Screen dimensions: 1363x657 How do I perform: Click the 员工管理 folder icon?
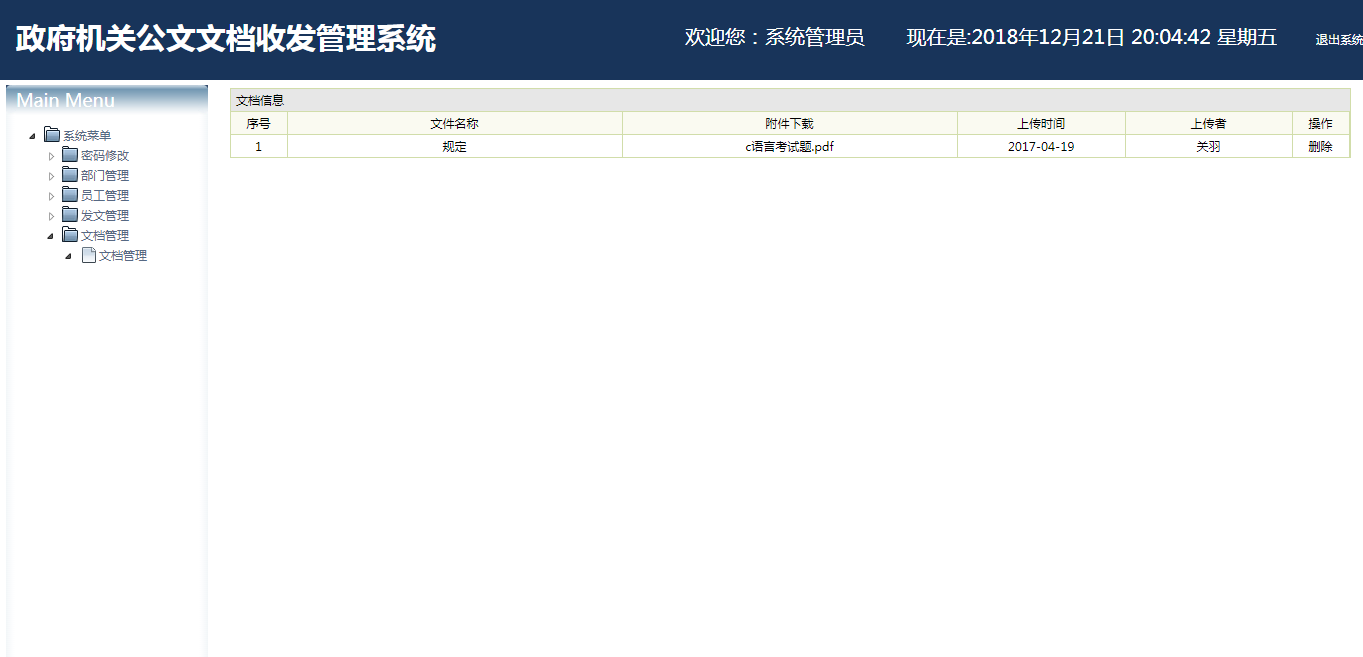70,195
